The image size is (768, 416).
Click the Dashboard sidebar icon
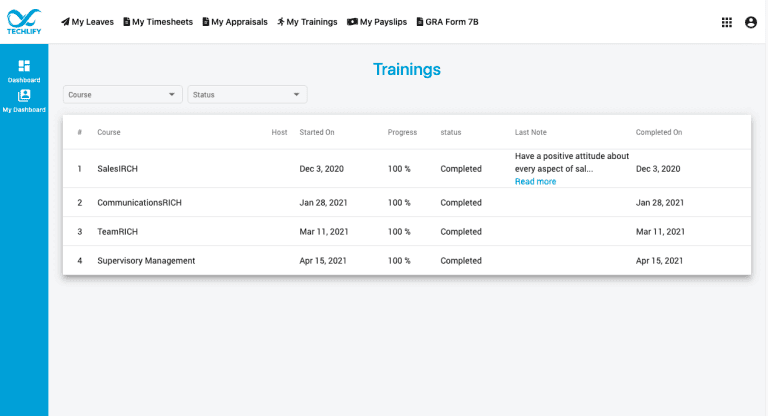pos(24,66)
